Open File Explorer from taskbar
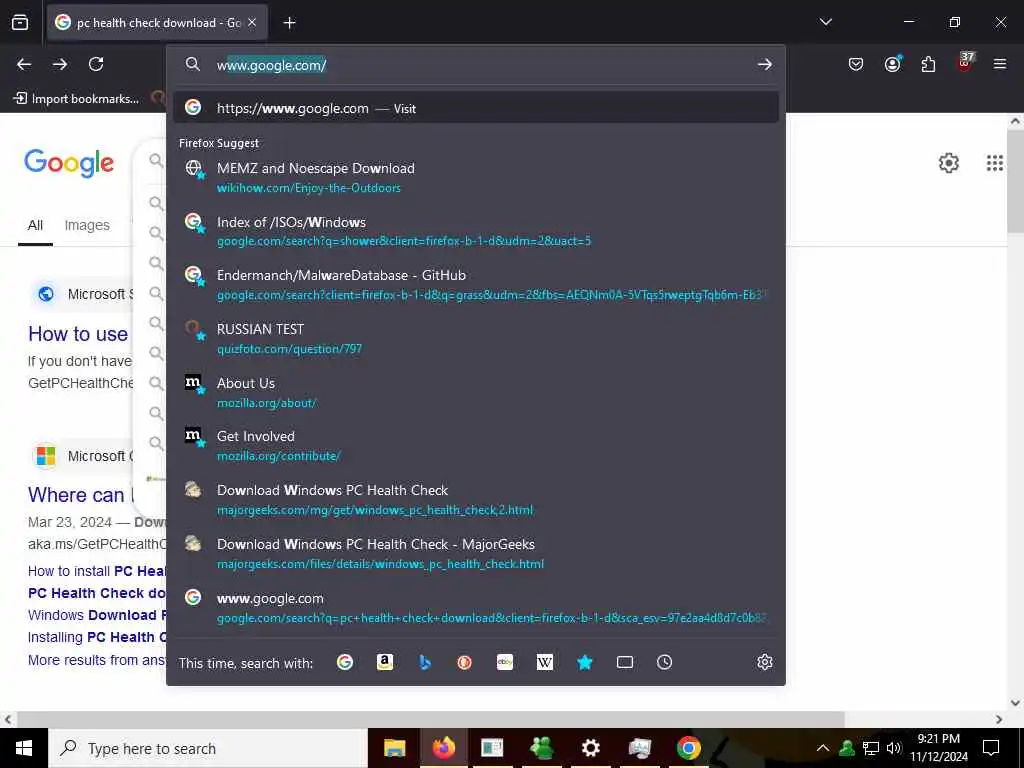The height and width of the screenshot is (768, 1024). pos(394,748)
